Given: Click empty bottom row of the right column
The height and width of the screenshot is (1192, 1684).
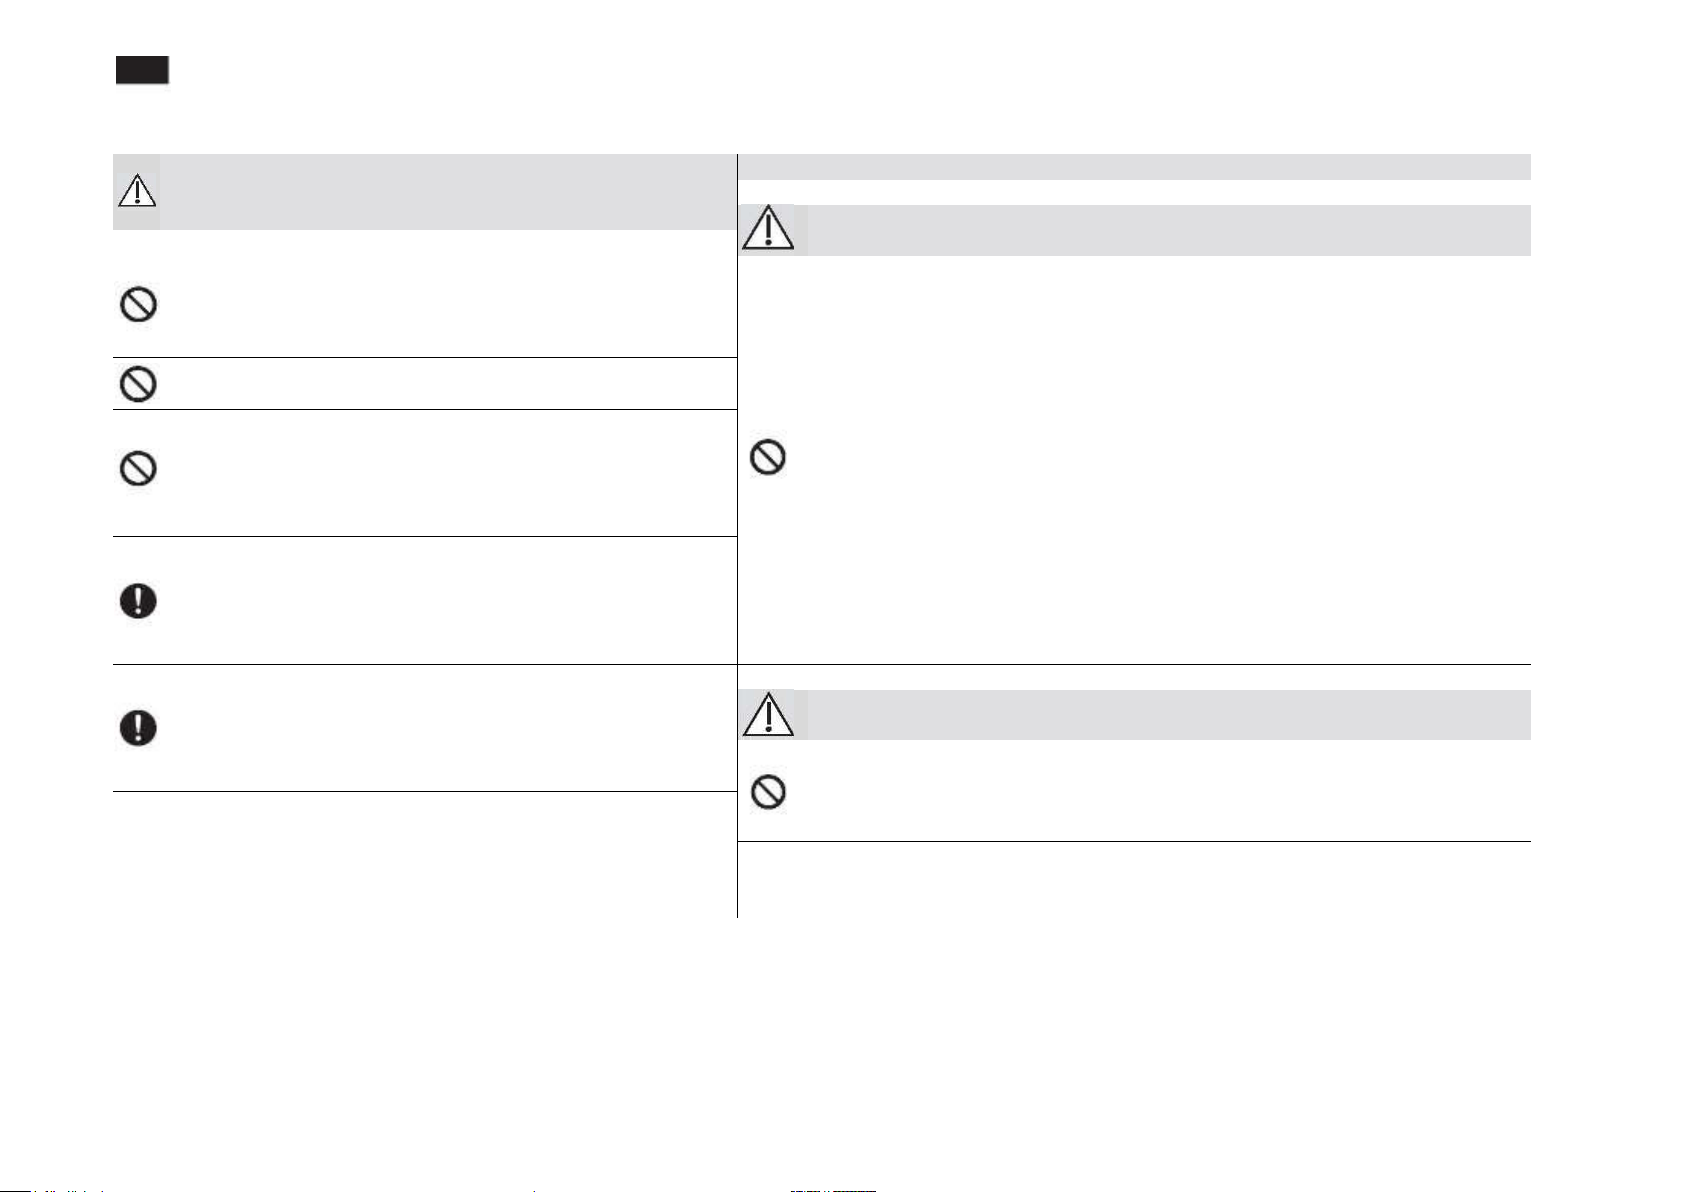Looking at the screenshot, I should 1134,878.
